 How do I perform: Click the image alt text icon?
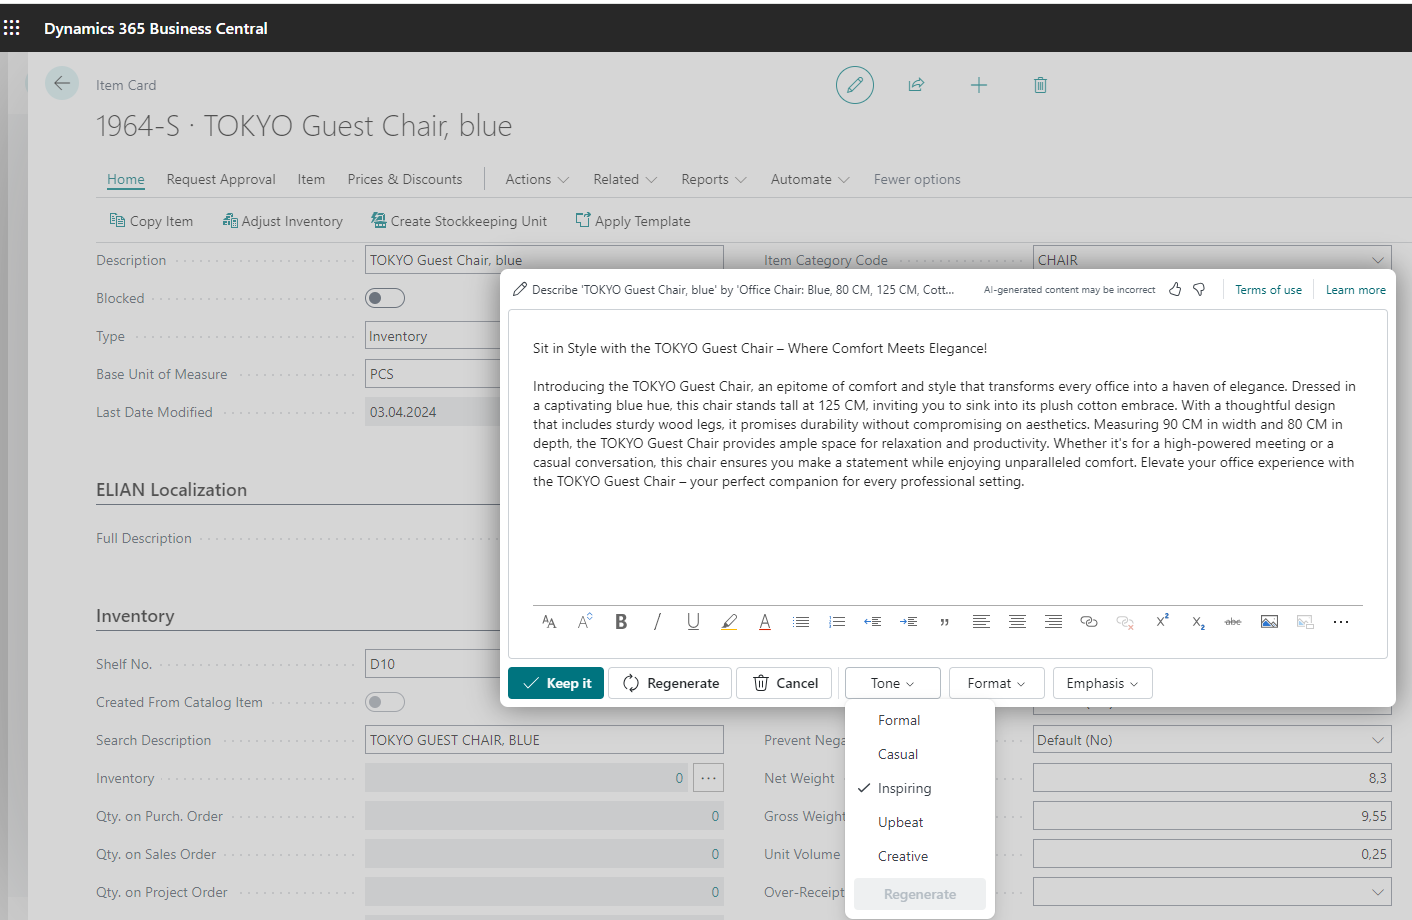pos(1305,622)
